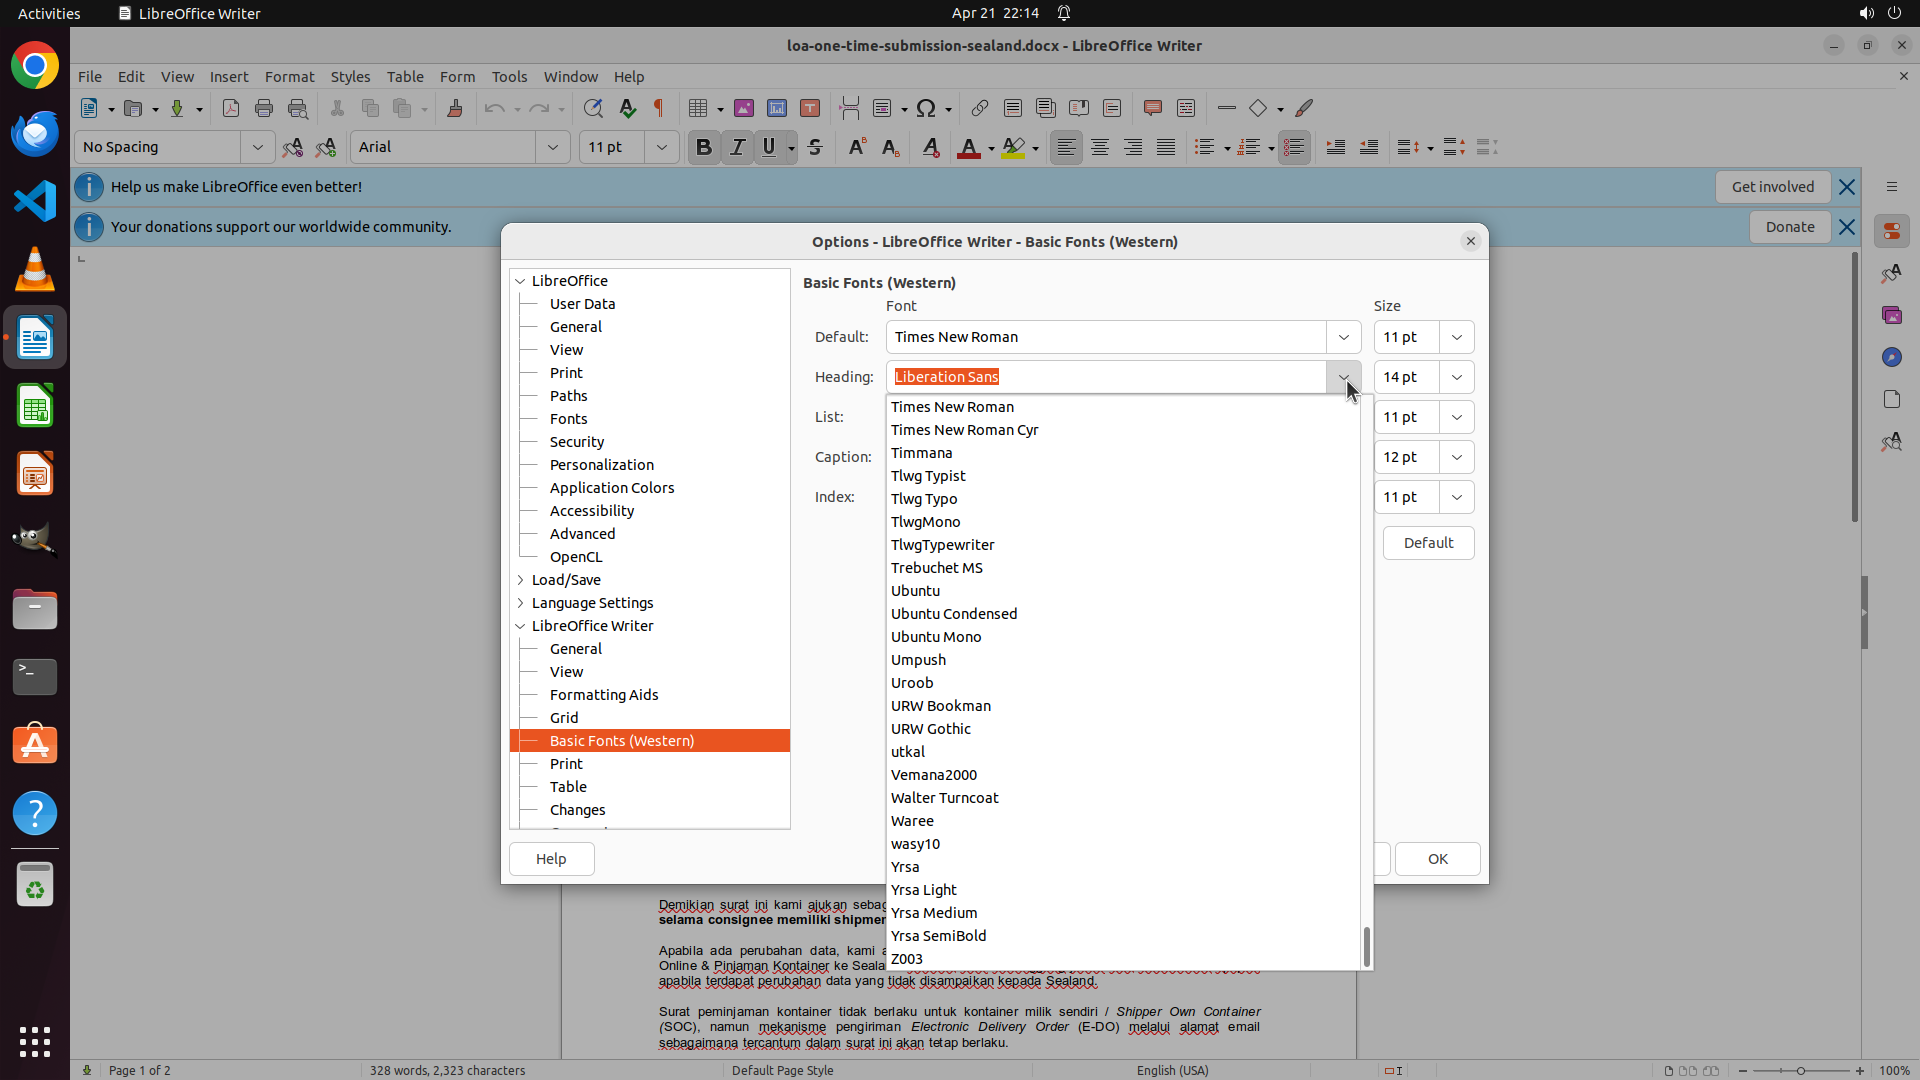The height and width of the screenshot is (1080, 1920).
Task: Click the OK button in Options
Action: point(1437,859)
